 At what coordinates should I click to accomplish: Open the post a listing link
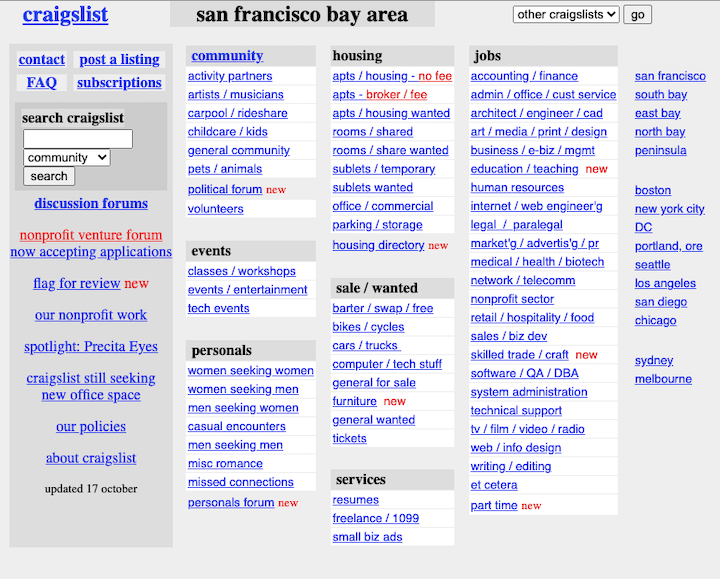(119, 60)
